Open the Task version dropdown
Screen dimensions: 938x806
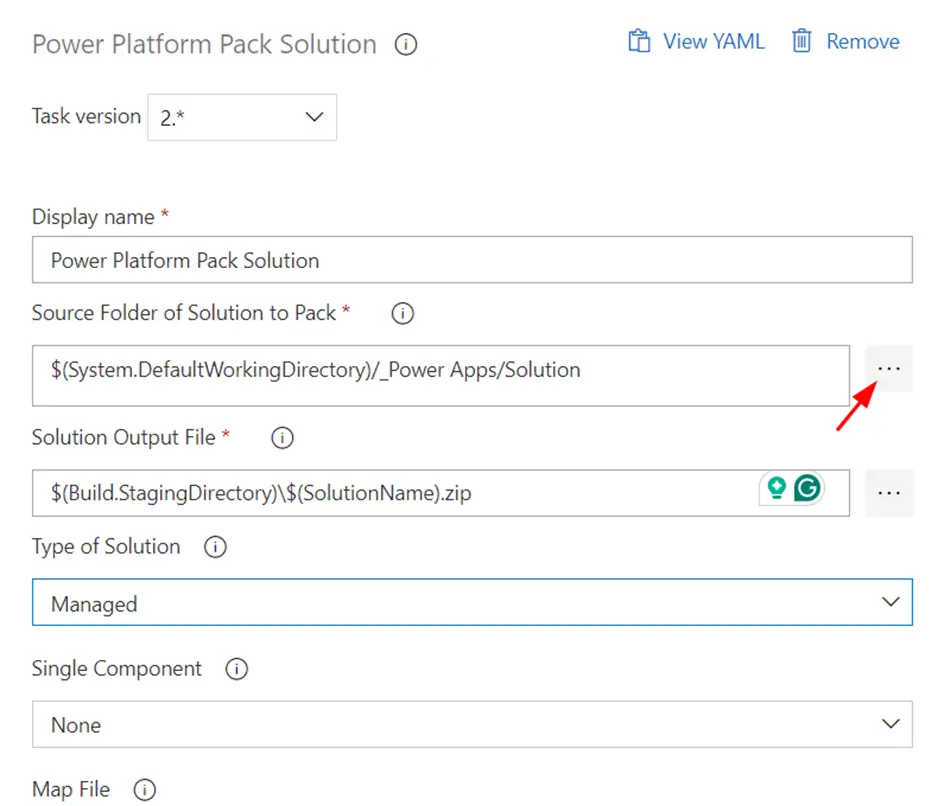coord(242,117)
